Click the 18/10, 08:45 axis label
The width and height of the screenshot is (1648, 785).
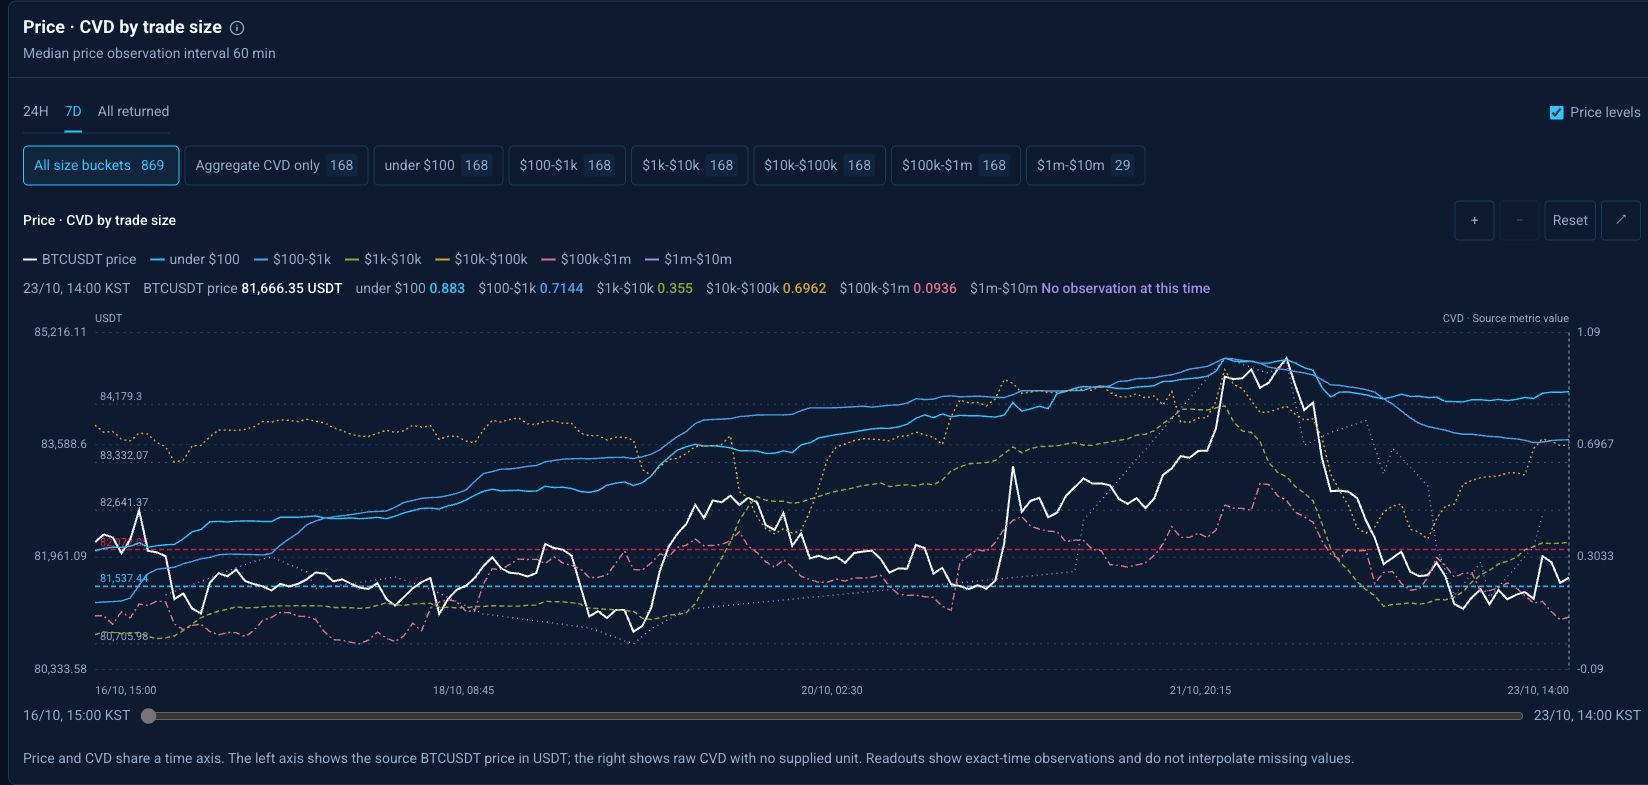(463, 690)
